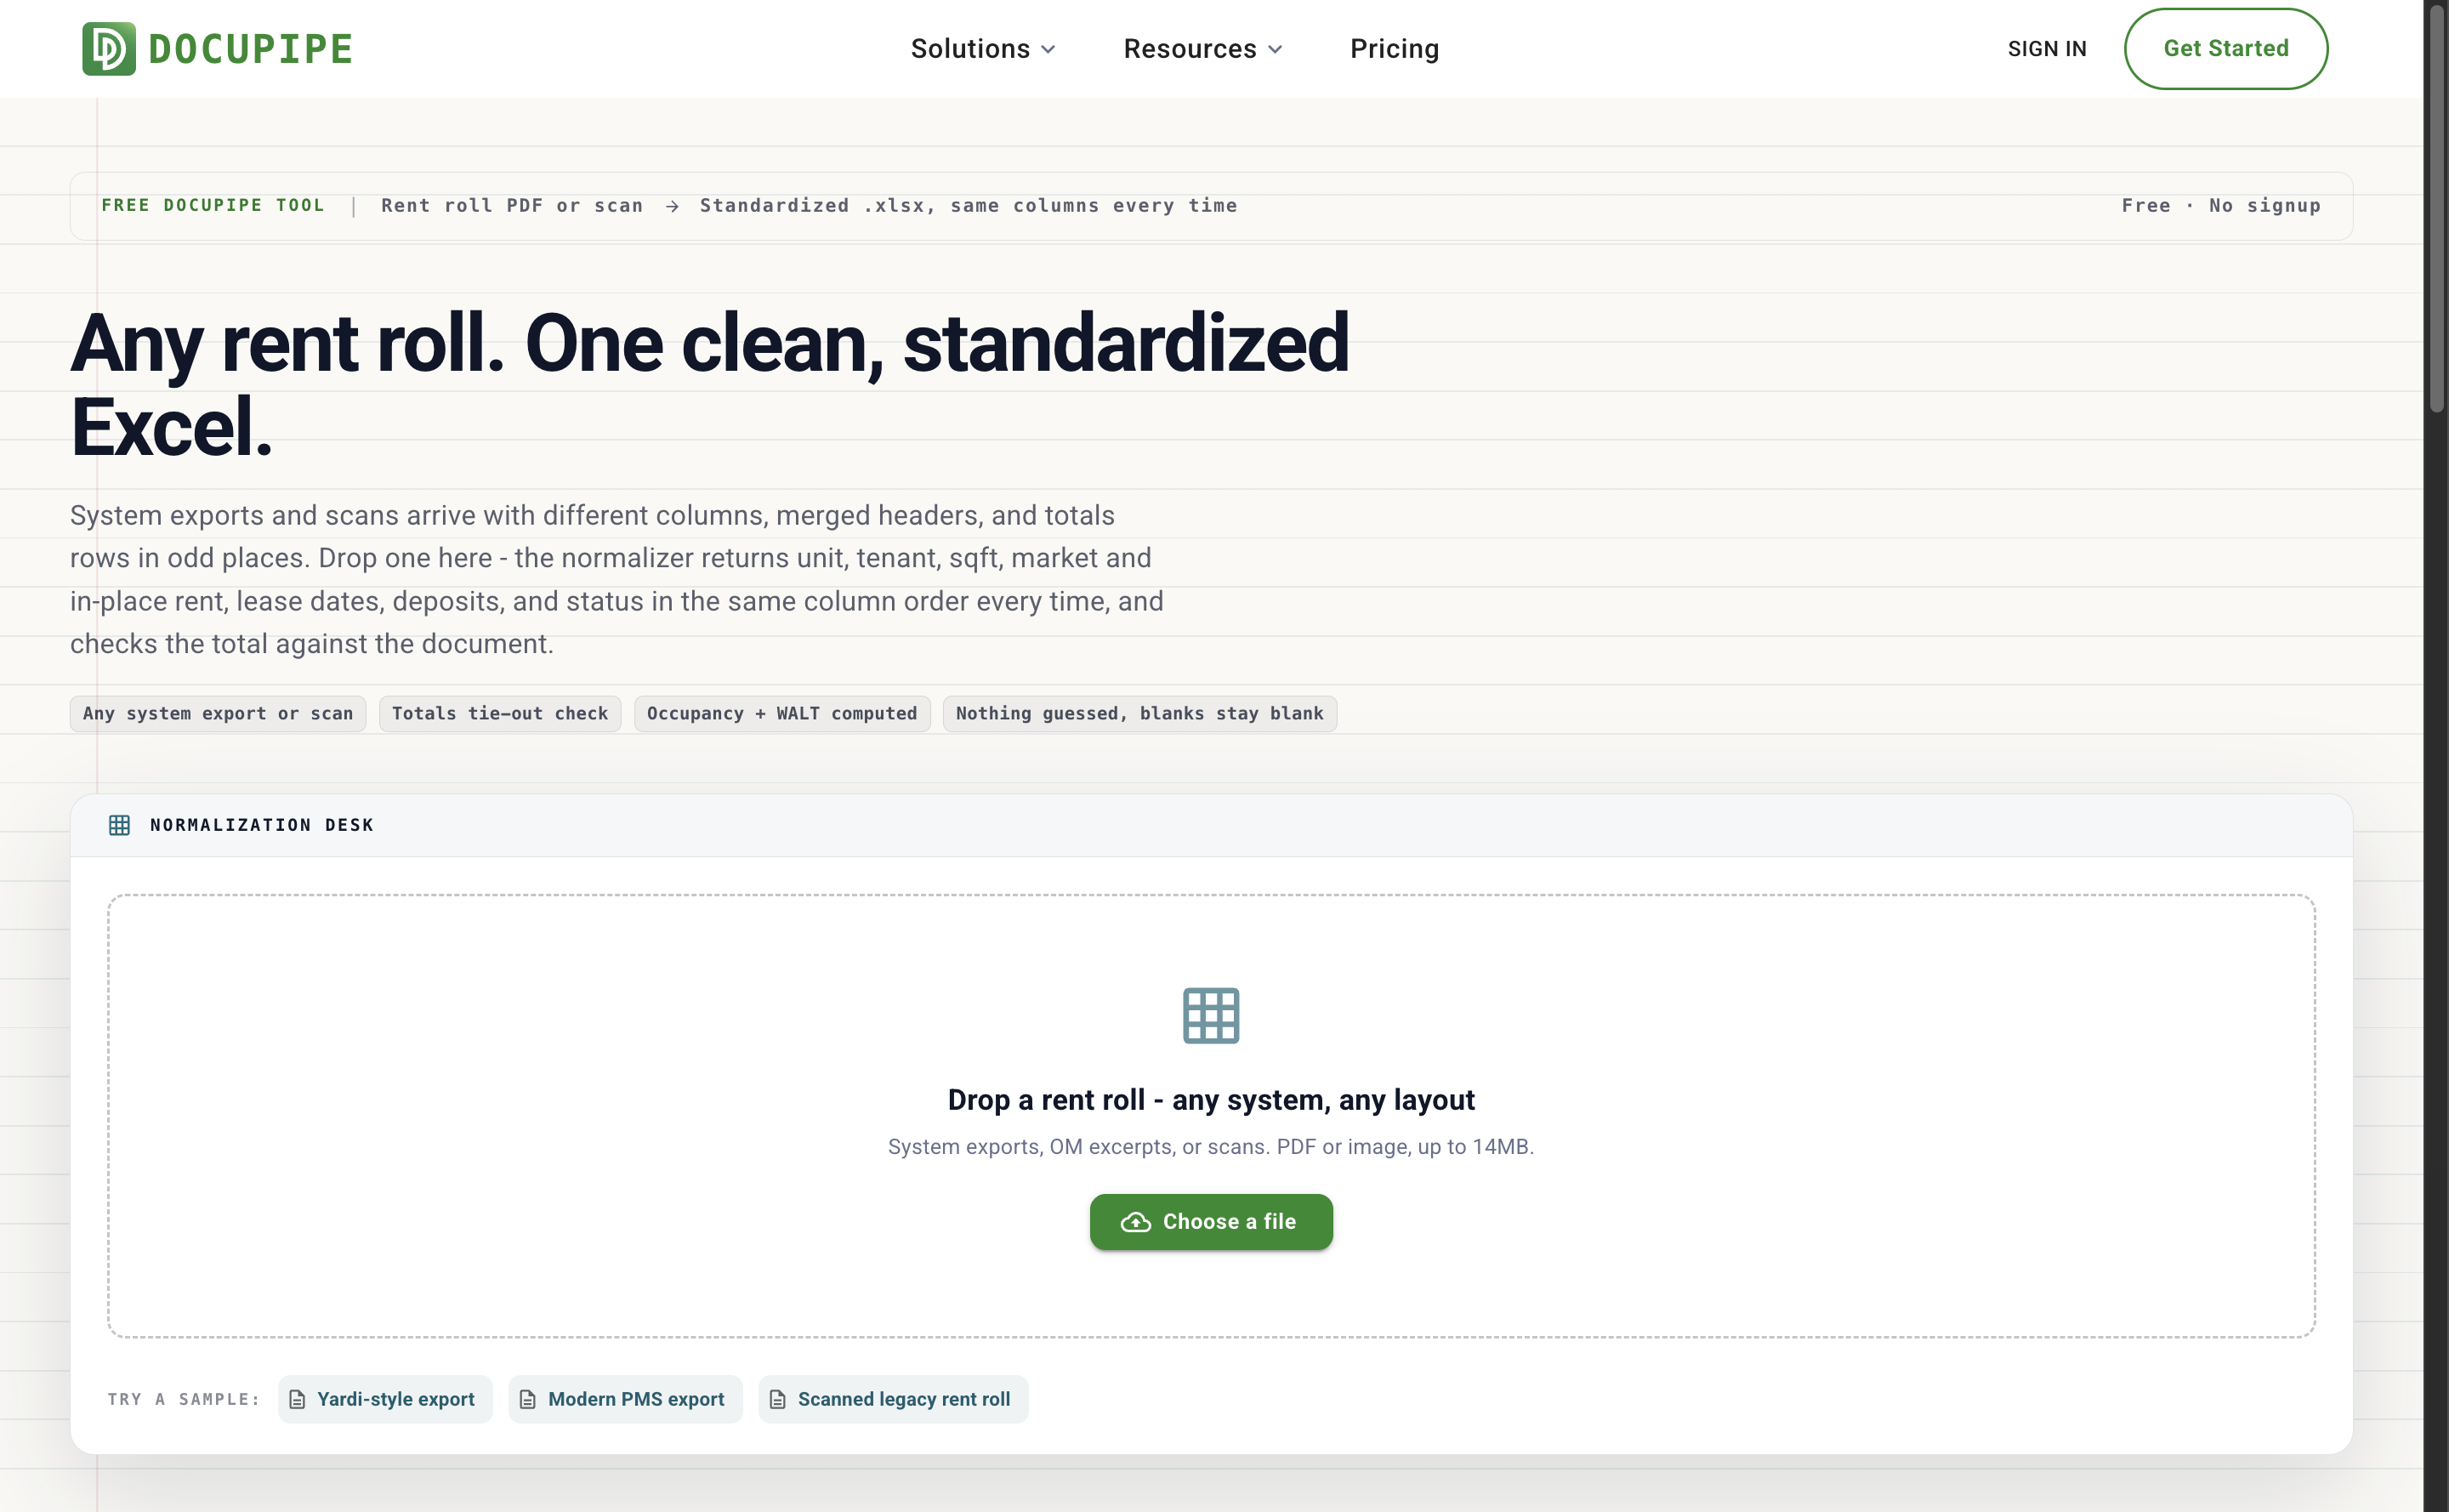Load the Yardi-style export sample
The image size is (2449, 1512).
coord(385,1399)
